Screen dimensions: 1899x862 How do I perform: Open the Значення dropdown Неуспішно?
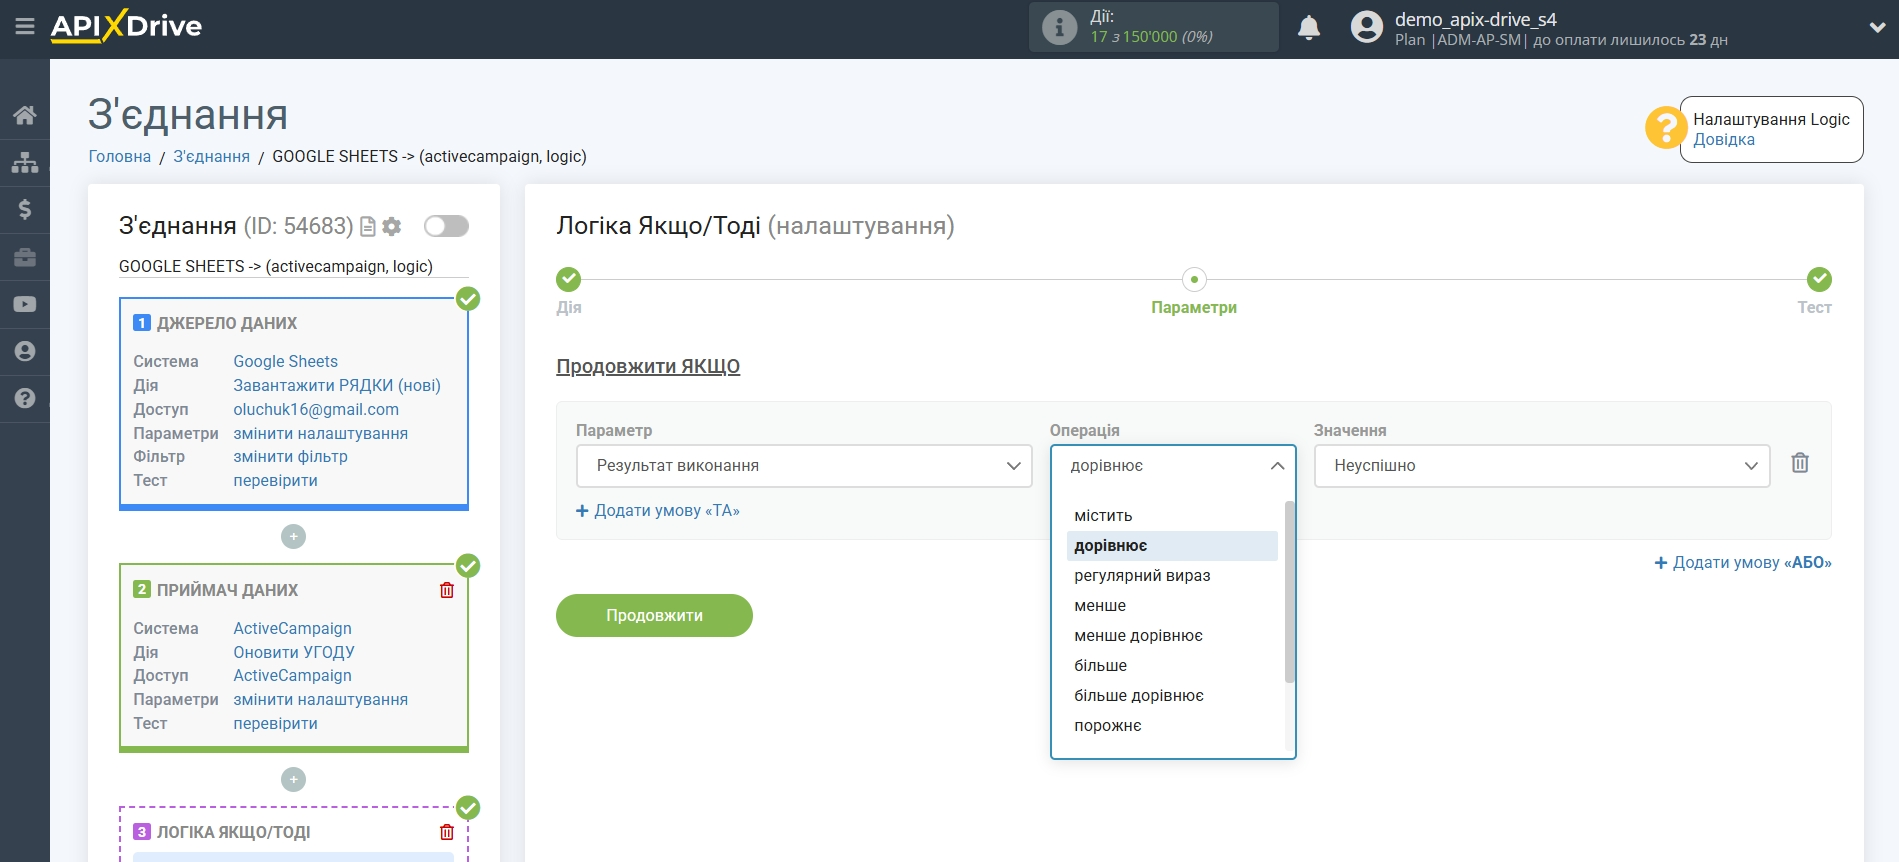click(x=1542, y=466)
